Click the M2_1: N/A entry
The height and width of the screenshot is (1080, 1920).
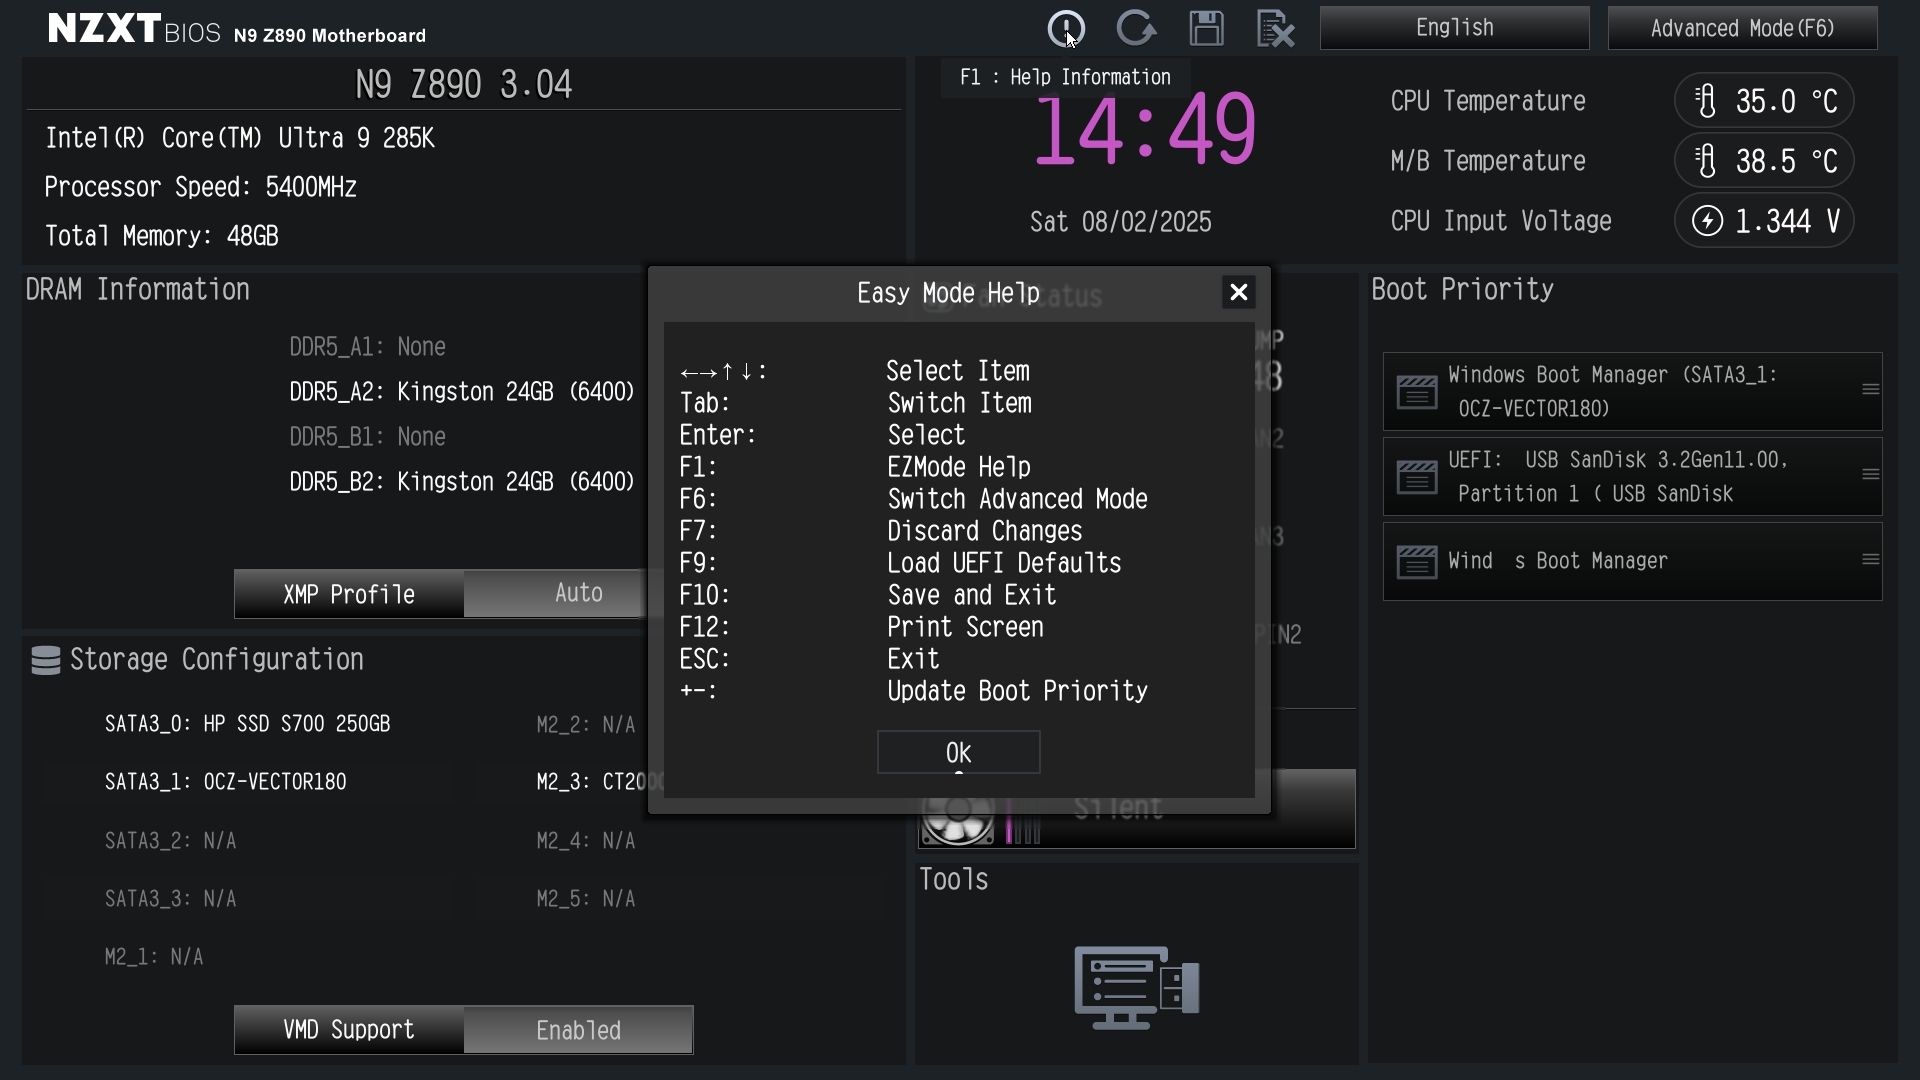153,957
